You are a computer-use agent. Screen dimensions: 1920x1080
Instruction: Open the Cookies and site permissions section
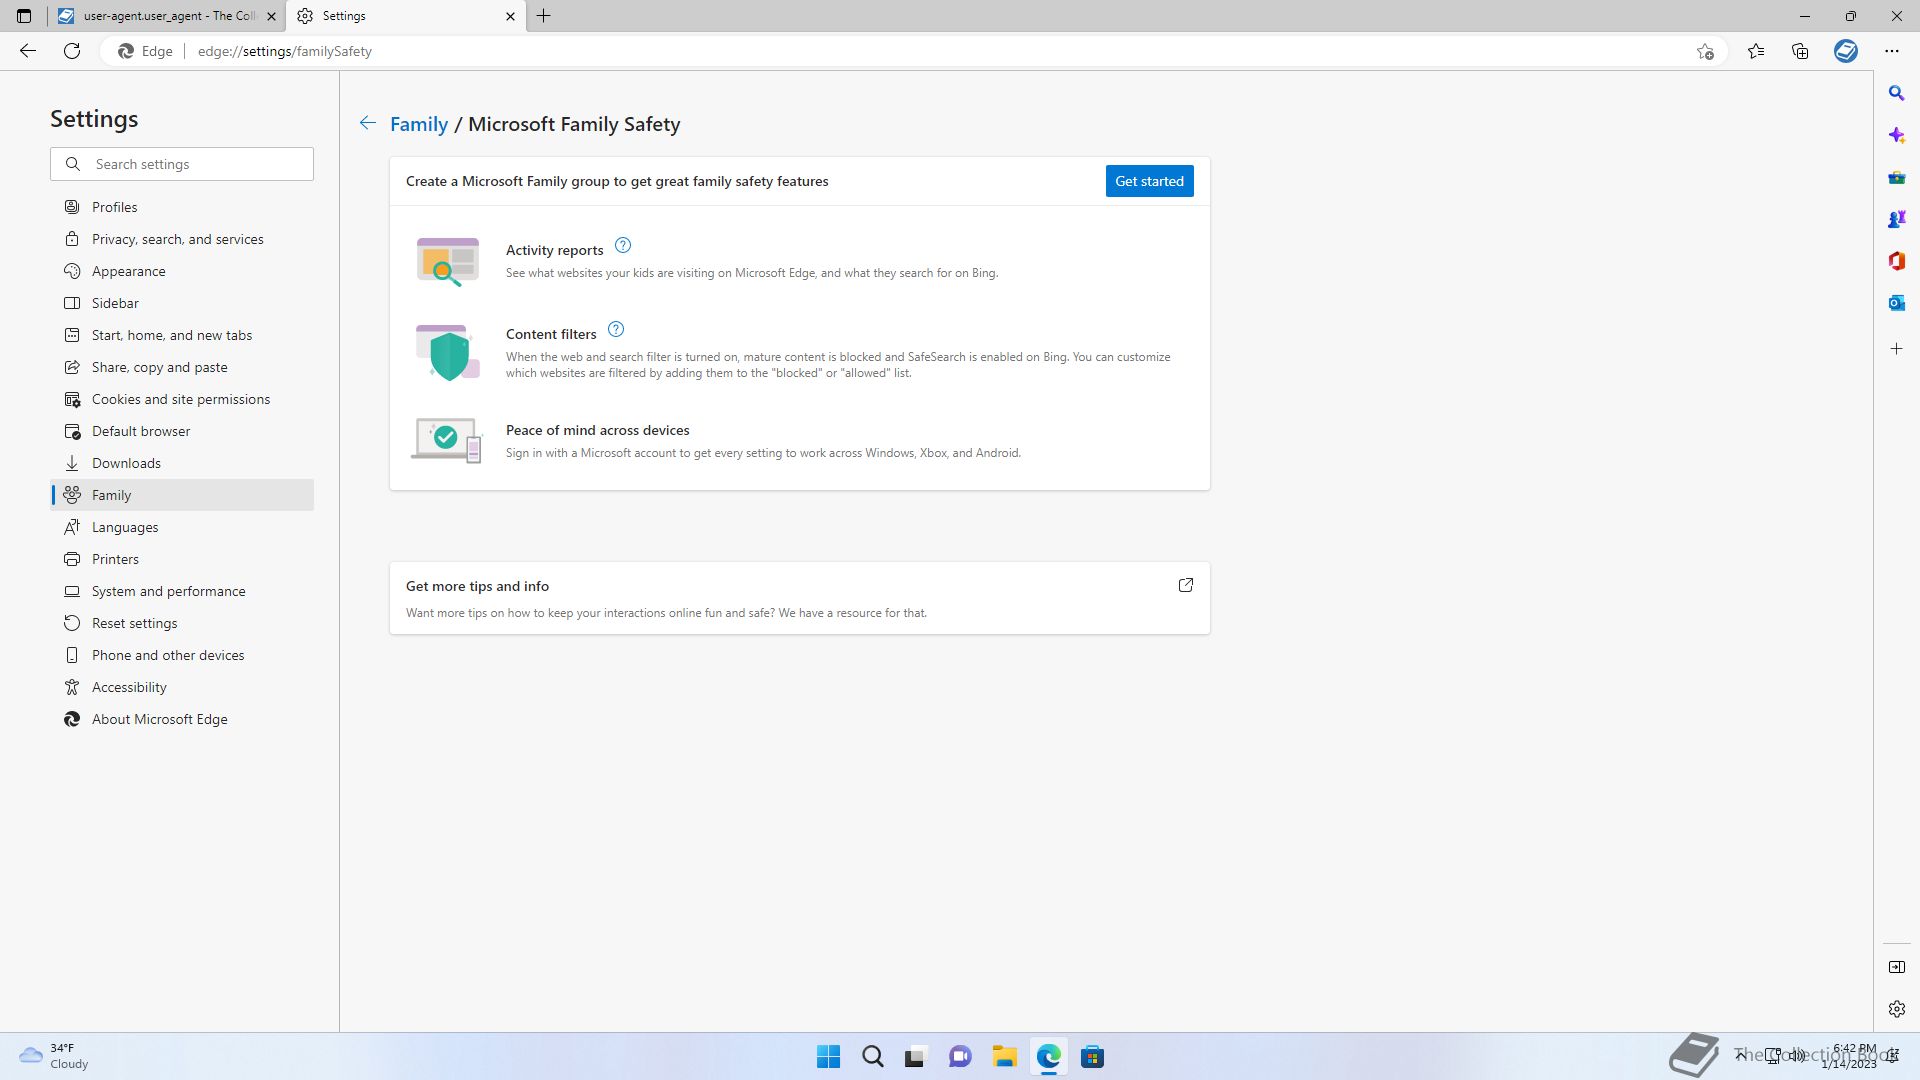[181, 399]
